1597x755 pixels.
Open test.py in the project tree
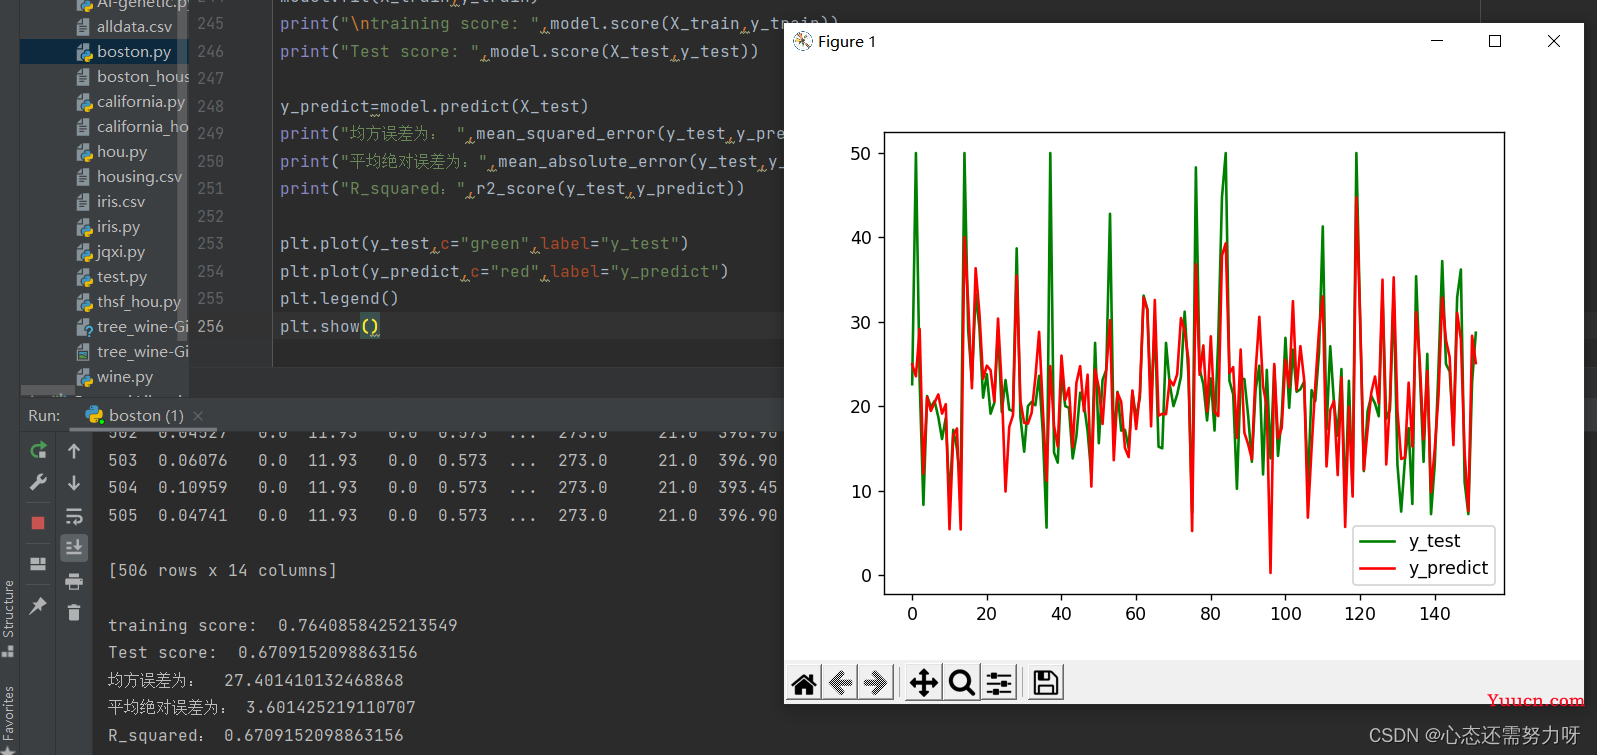122,277
